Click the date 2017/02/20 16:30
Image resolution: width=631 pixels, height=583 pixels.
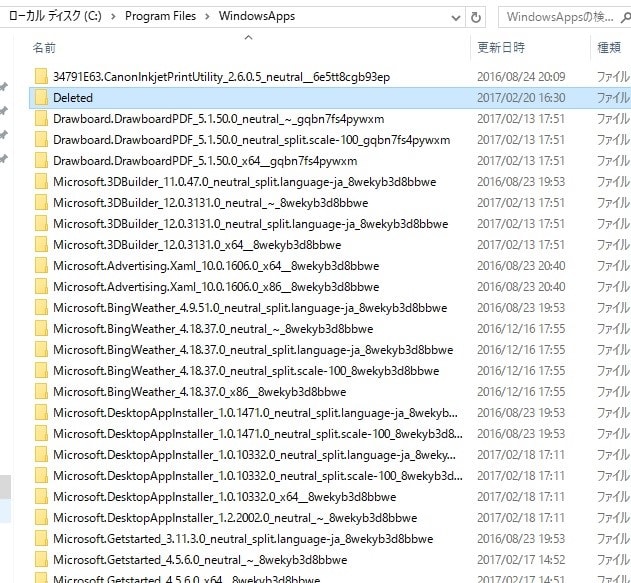(x=521, y=97)
